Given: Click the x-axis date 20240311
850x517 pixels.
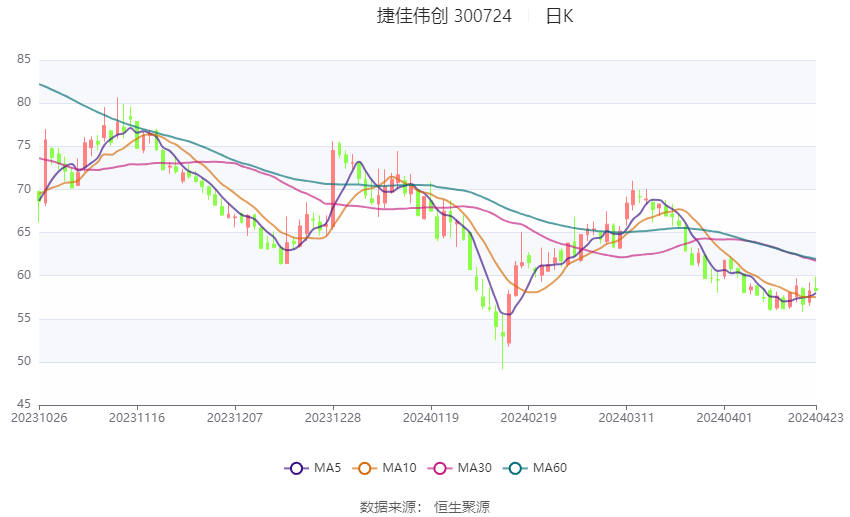Looking at the screenshot, I should pos(627,418).
